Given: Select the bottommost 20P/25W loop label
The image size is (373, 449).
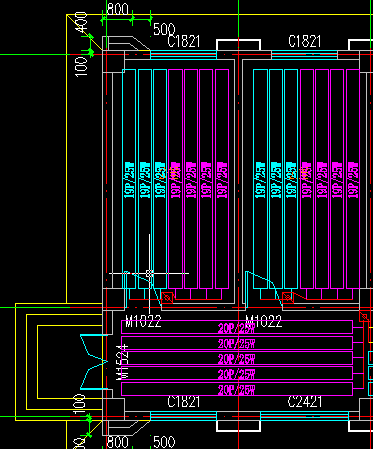Looking at the screenshot, I should (x=236, y=390).
